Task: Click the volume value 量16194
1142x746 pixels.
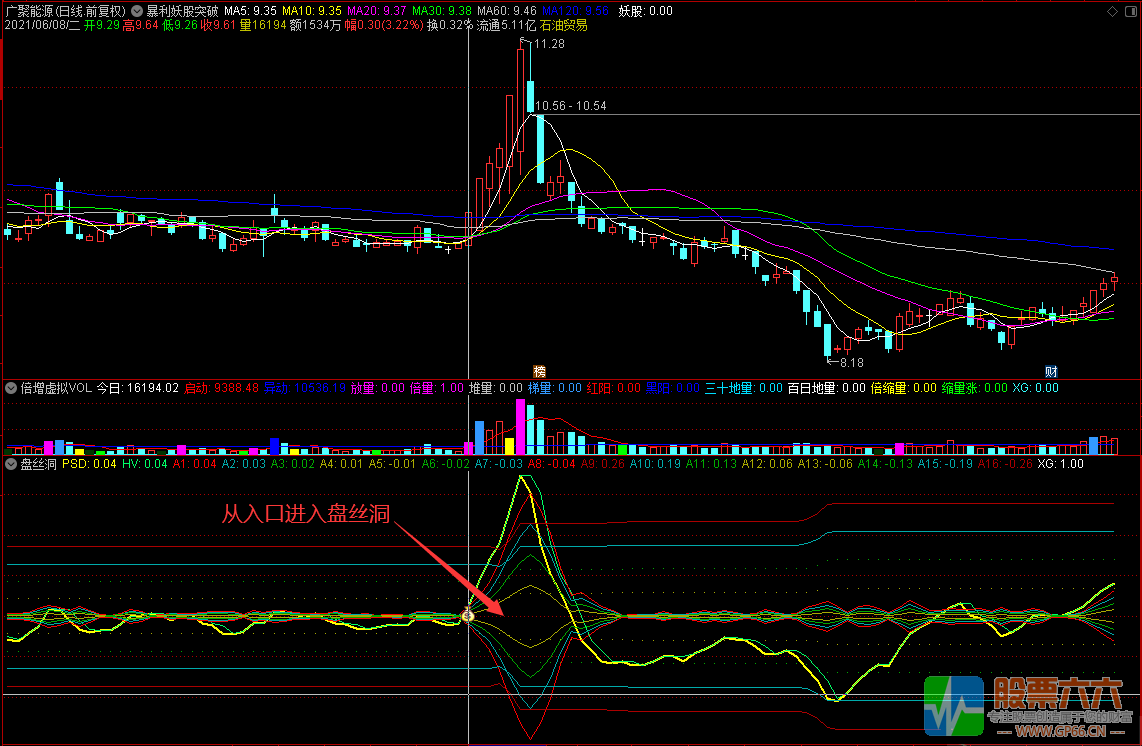Action: (263, 25)
